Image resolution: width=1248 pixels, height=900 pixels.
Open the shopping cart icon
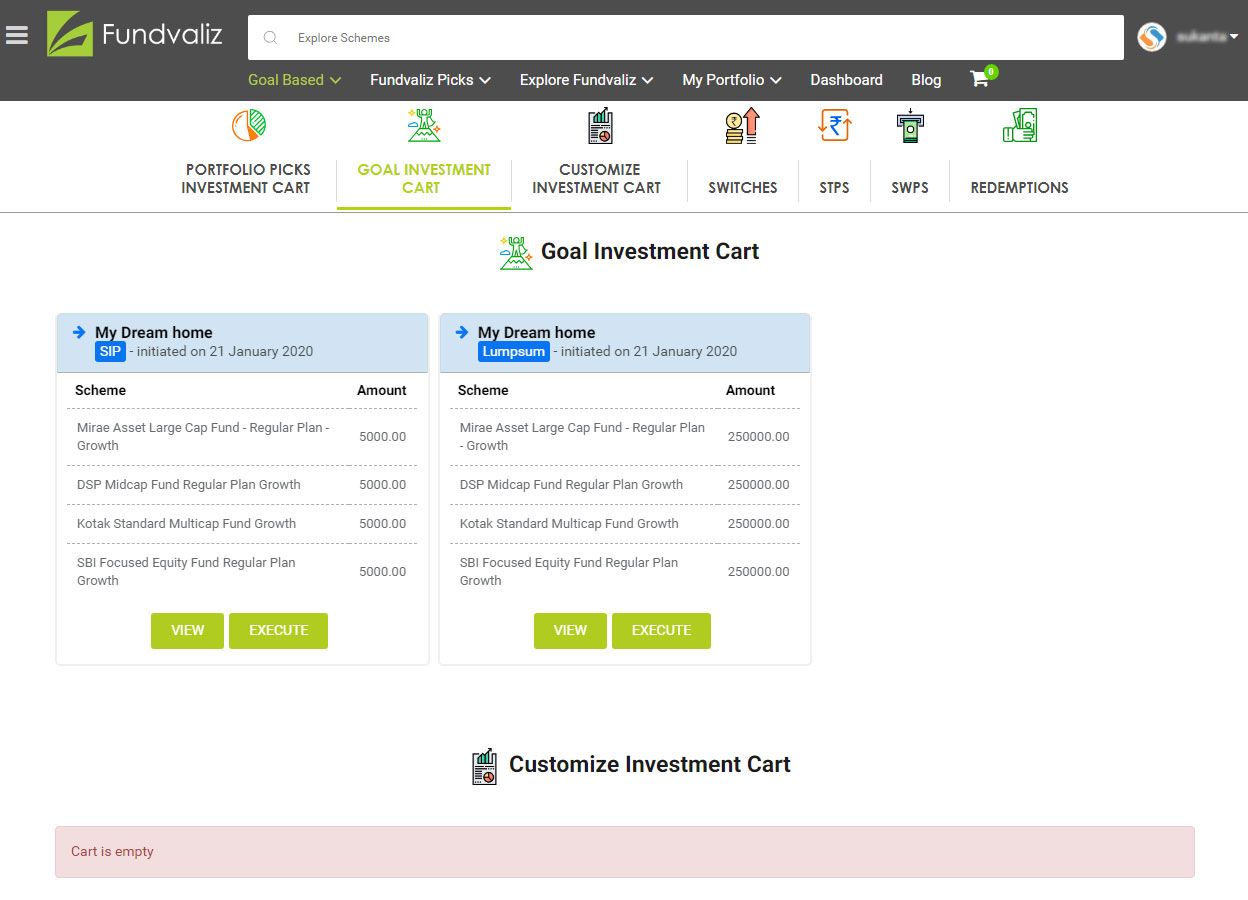[980, 79]
